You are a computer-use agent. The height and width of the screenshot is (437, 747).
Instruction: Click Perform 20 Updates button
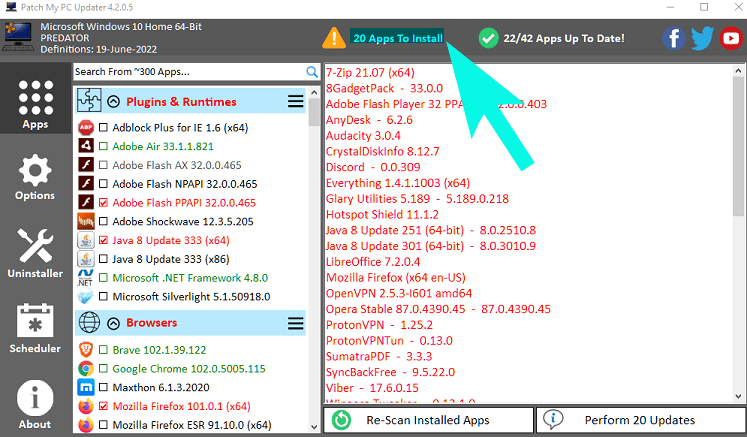tap(640, 420)
